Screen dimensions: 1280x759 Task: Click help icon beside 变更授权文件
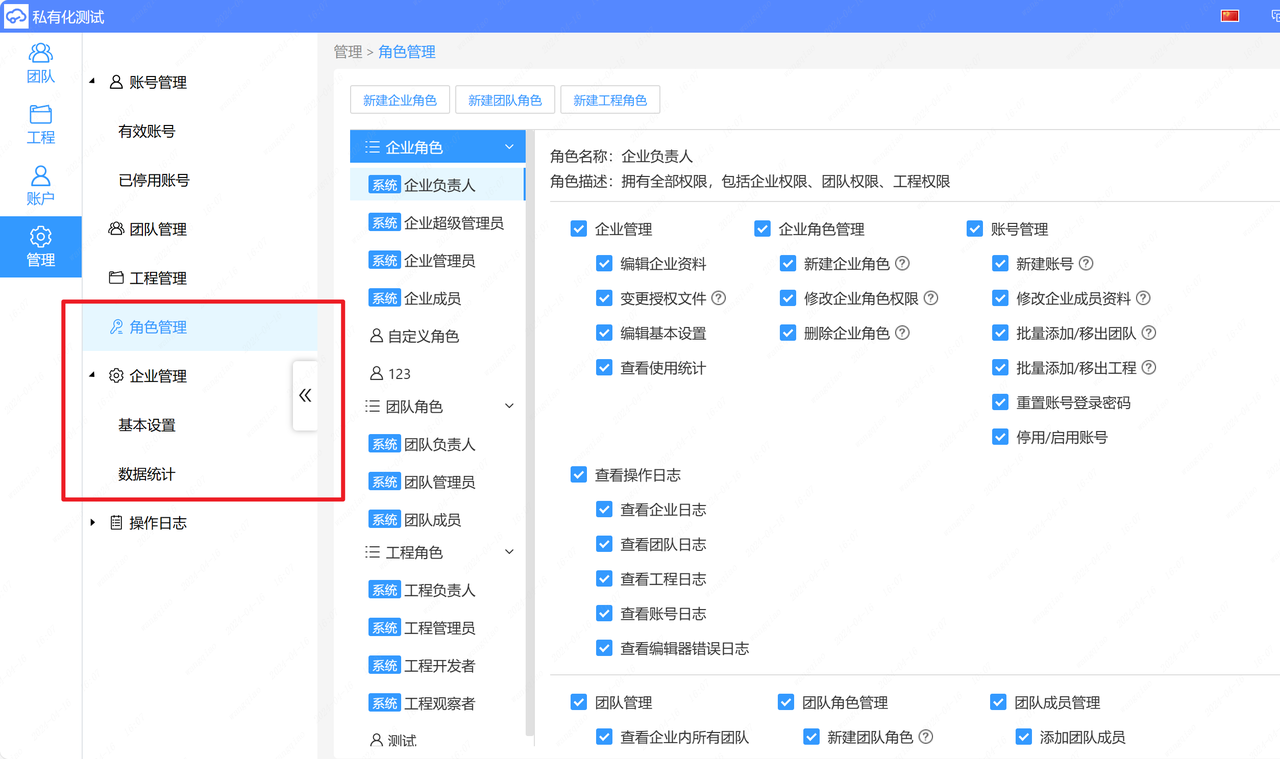click(718, 298)
